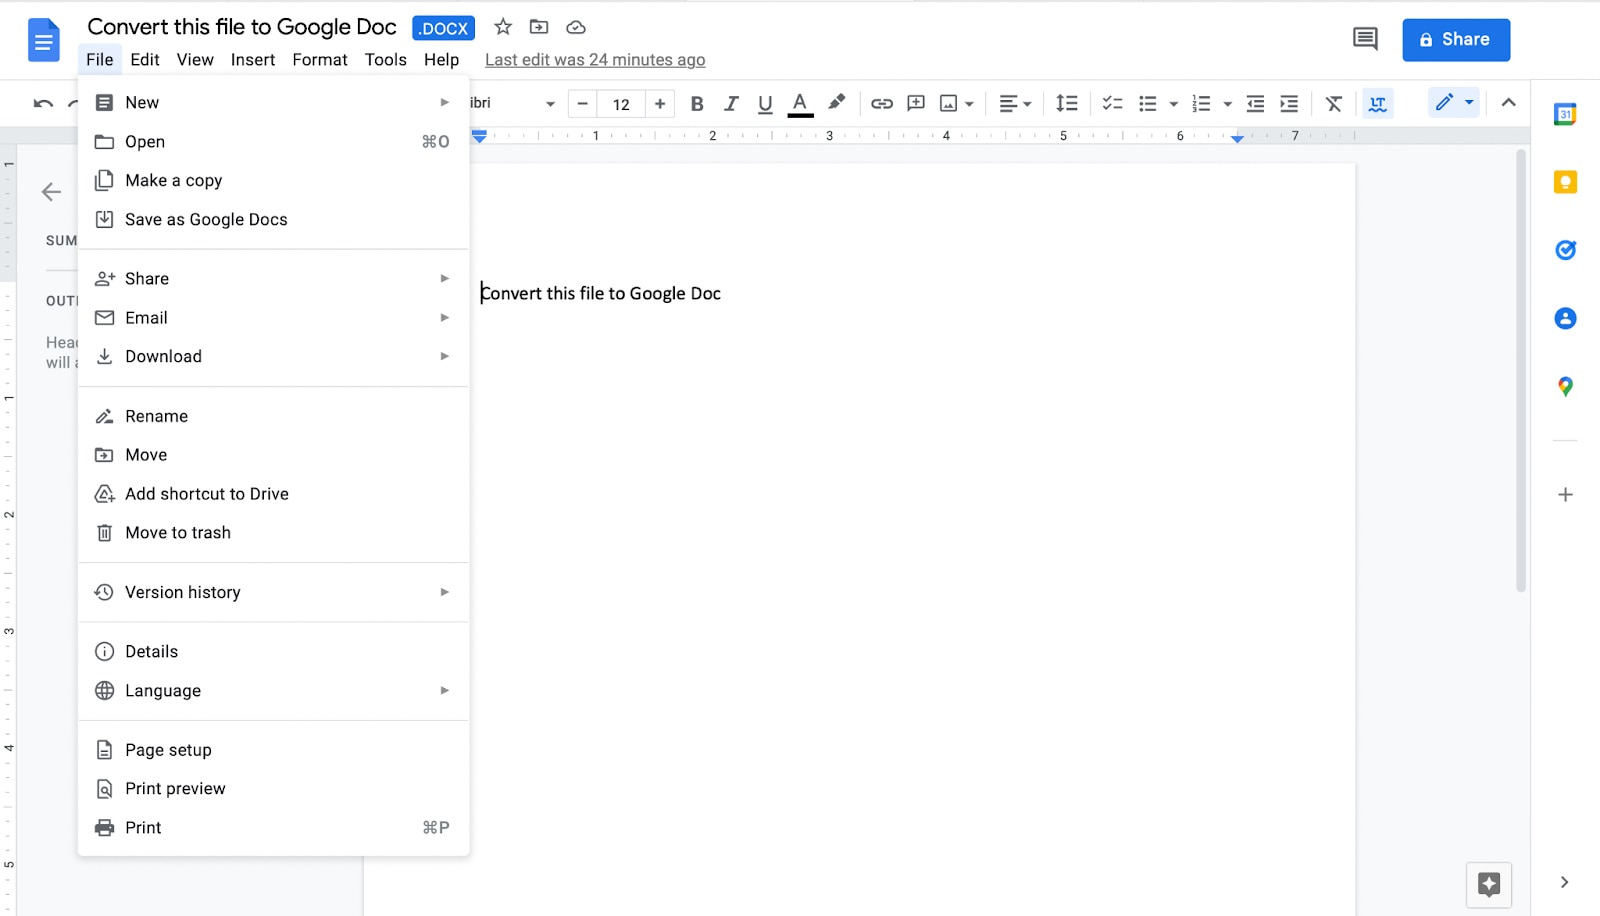Get add-ons with the plus icon
This screenshot has height=916, width=1600.
click(x=1565, y=494)
